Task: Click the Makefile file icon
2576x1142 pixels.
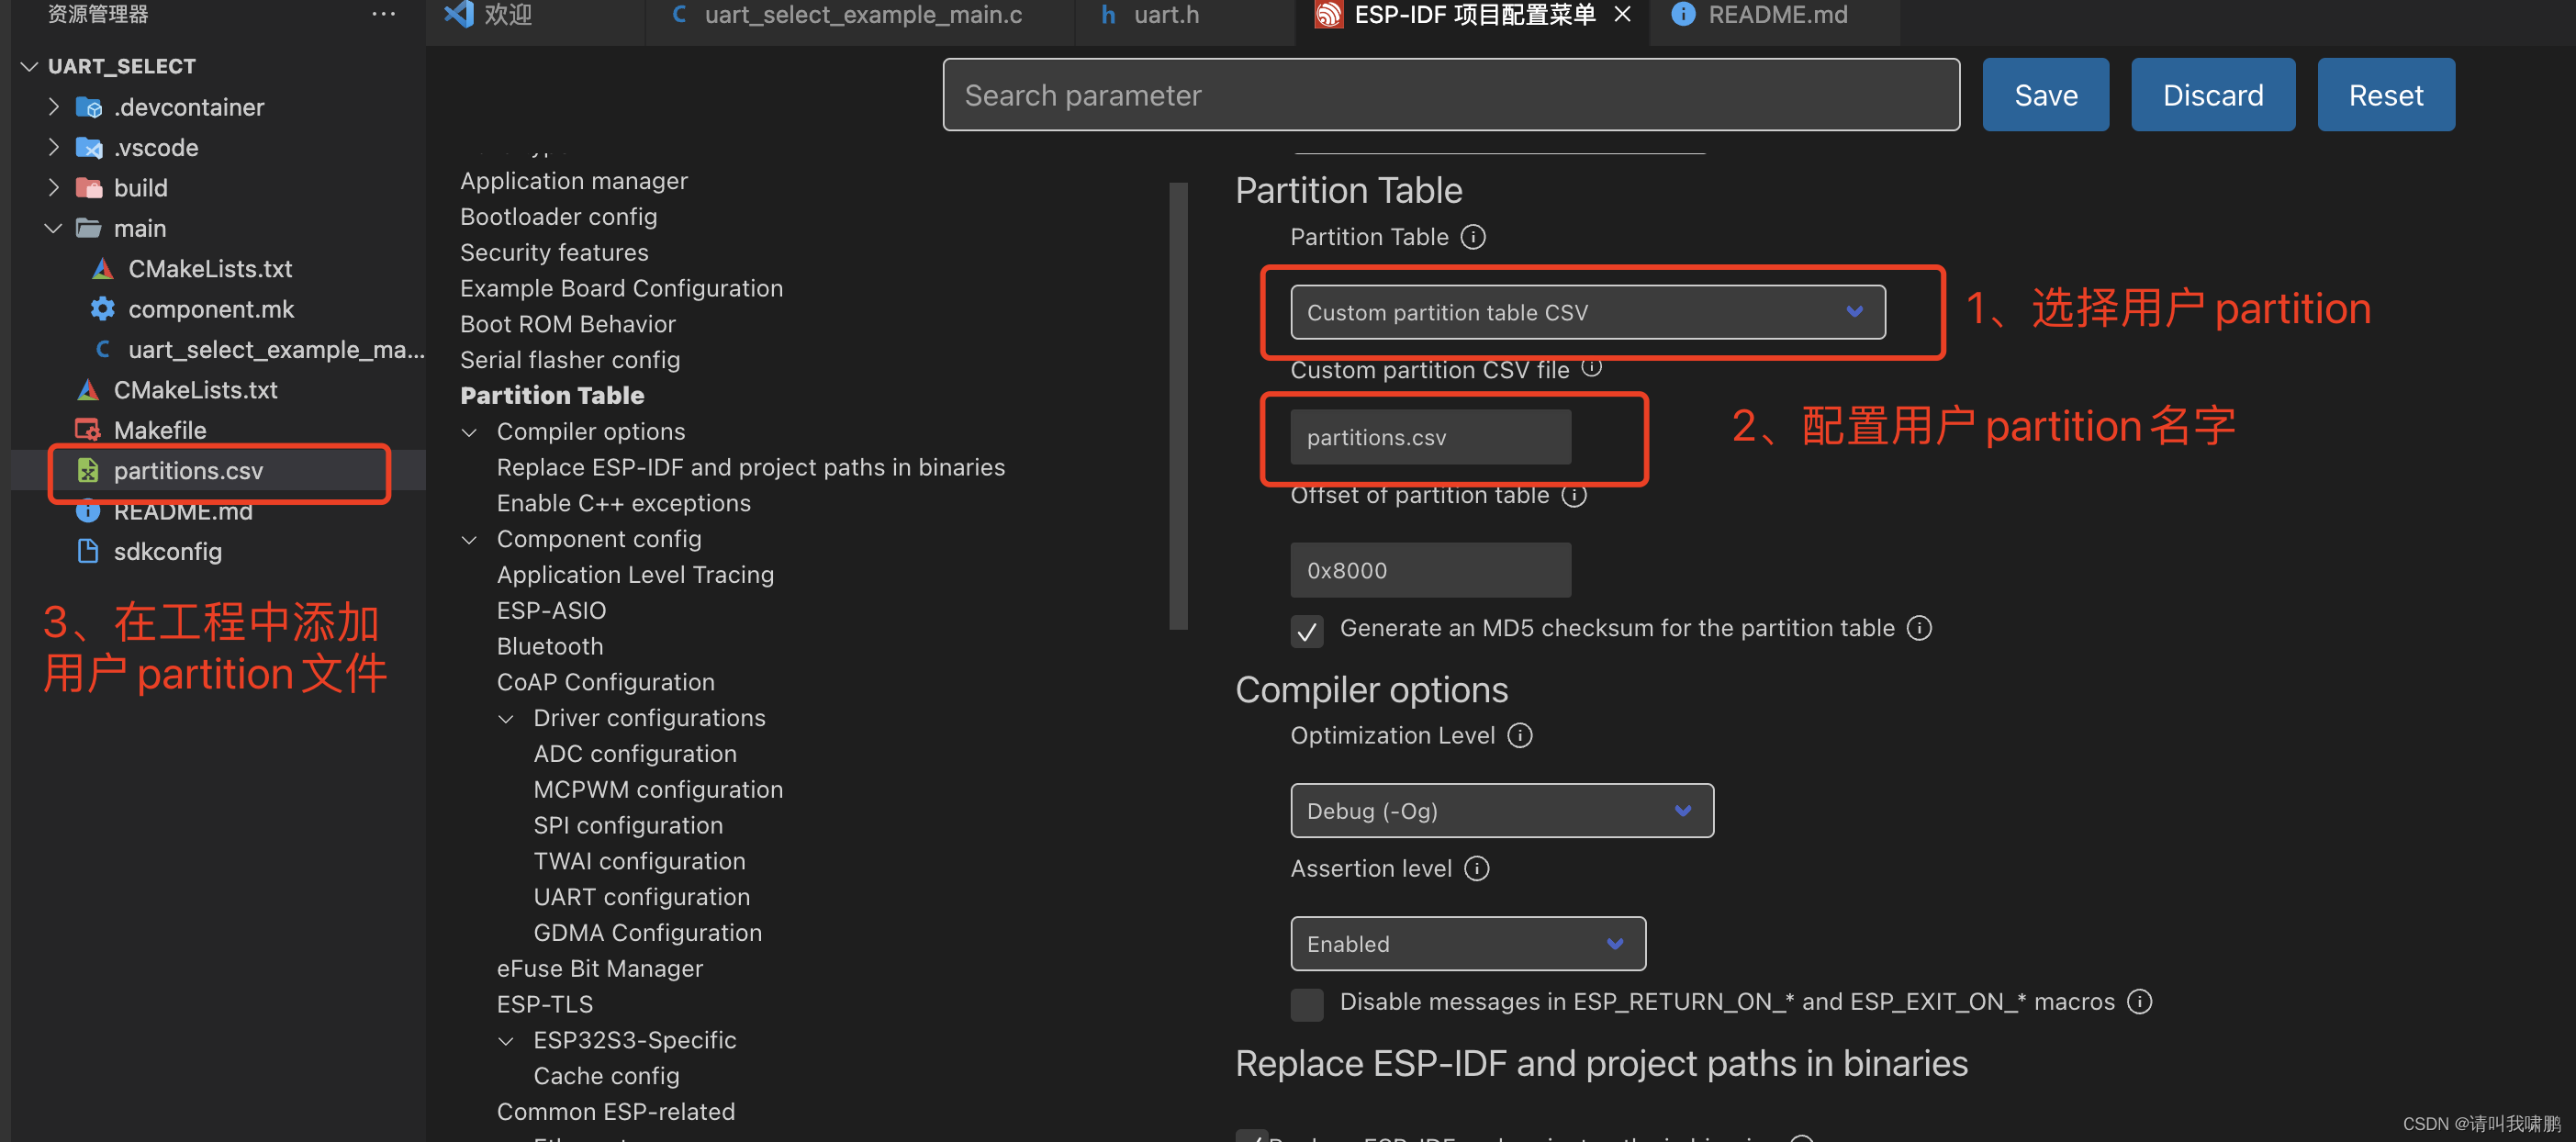Action: pos(88,430)
